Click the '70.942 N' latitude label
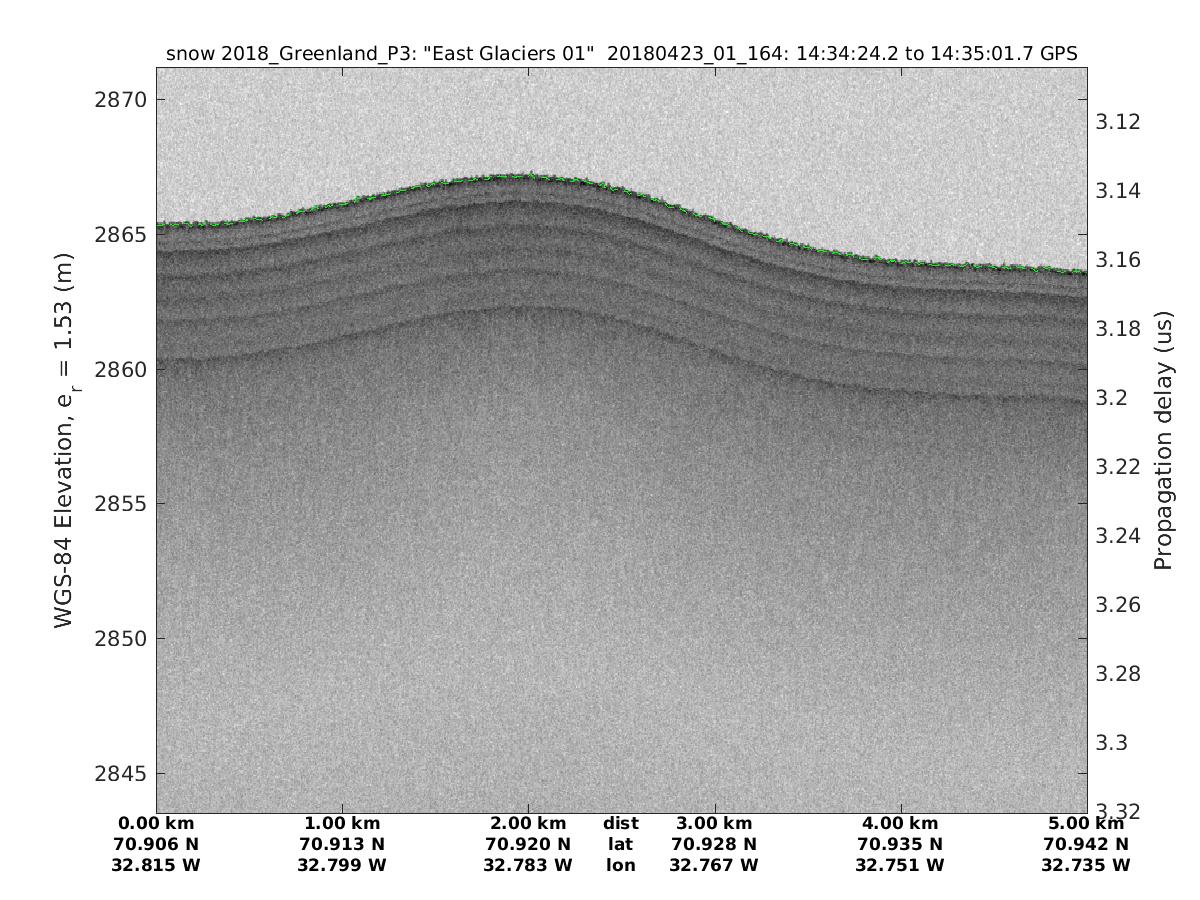Viewport: 1200px width, 900px height. (1086, 844)
